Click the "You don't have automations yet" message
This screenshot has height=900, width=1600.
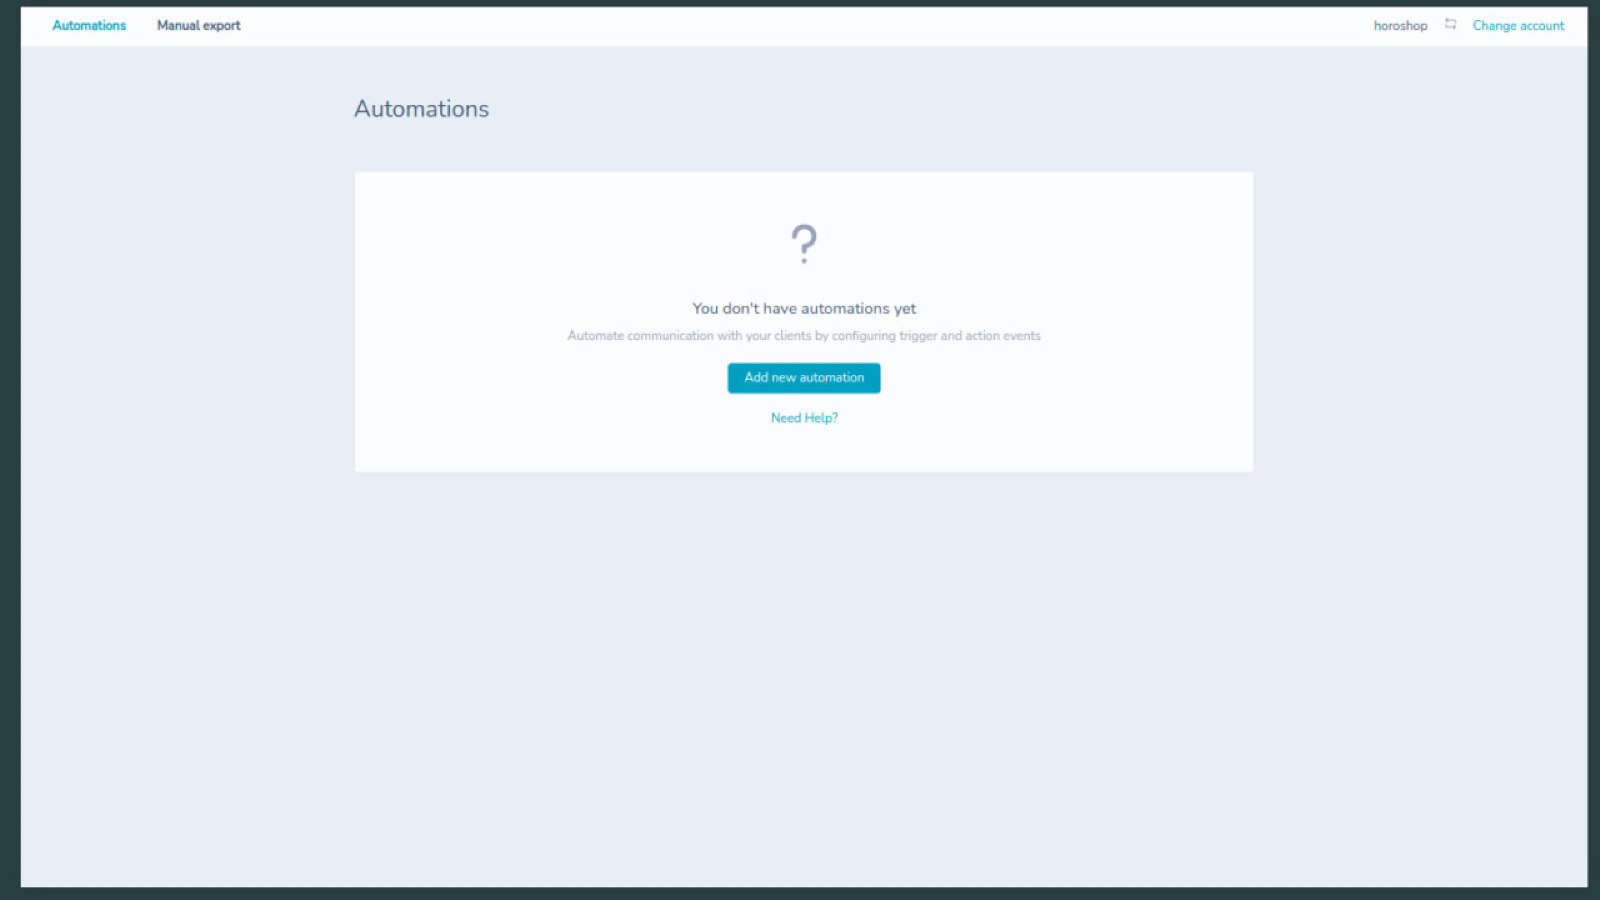[804, 309]
